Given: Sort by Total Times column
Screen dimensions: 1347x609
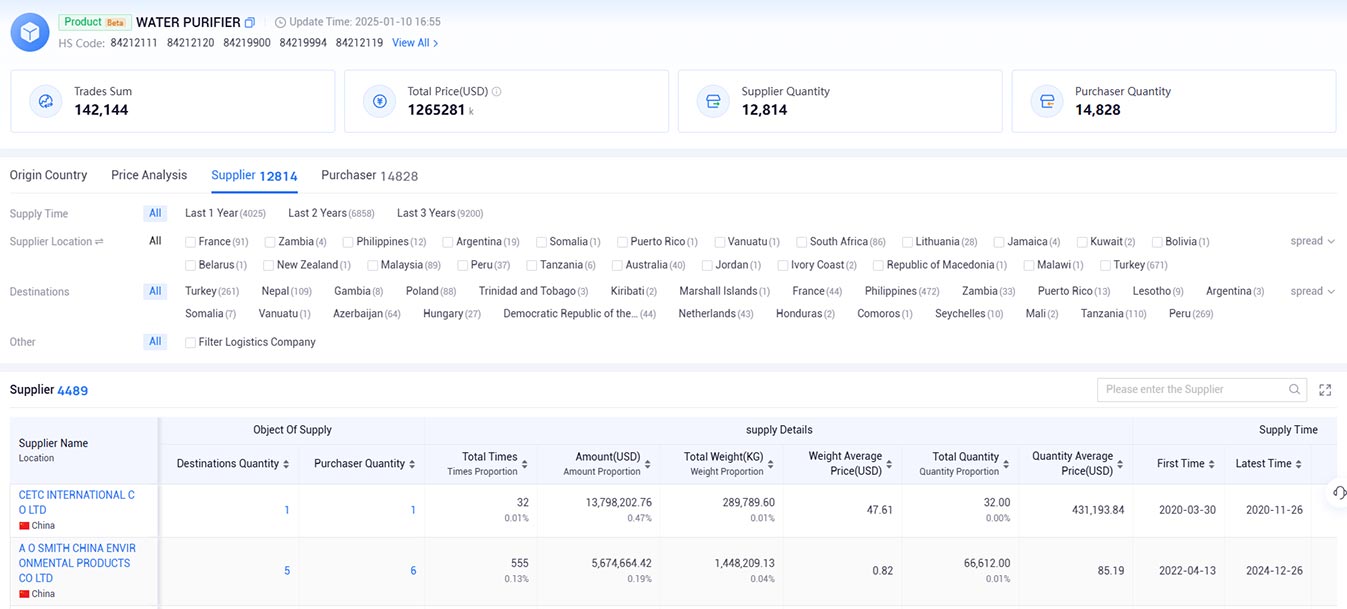Looking at the screenshot, I should pos(526,464).
